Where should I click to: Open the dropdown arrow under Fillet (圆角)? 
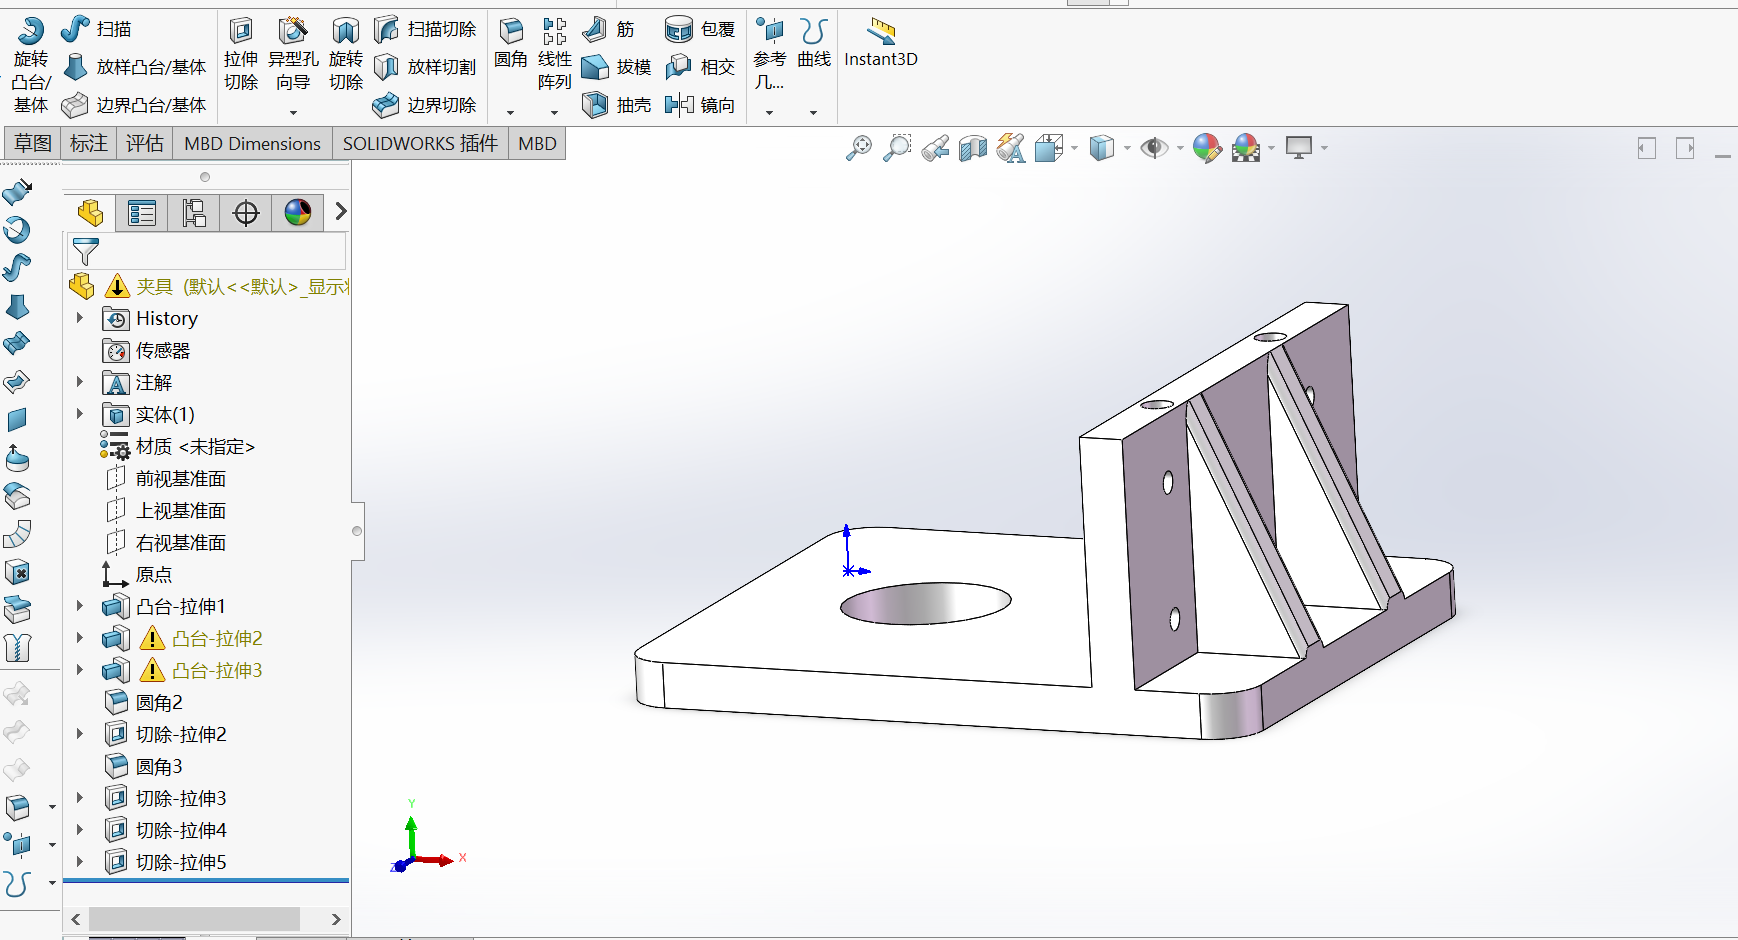click(x=511, y=112)
